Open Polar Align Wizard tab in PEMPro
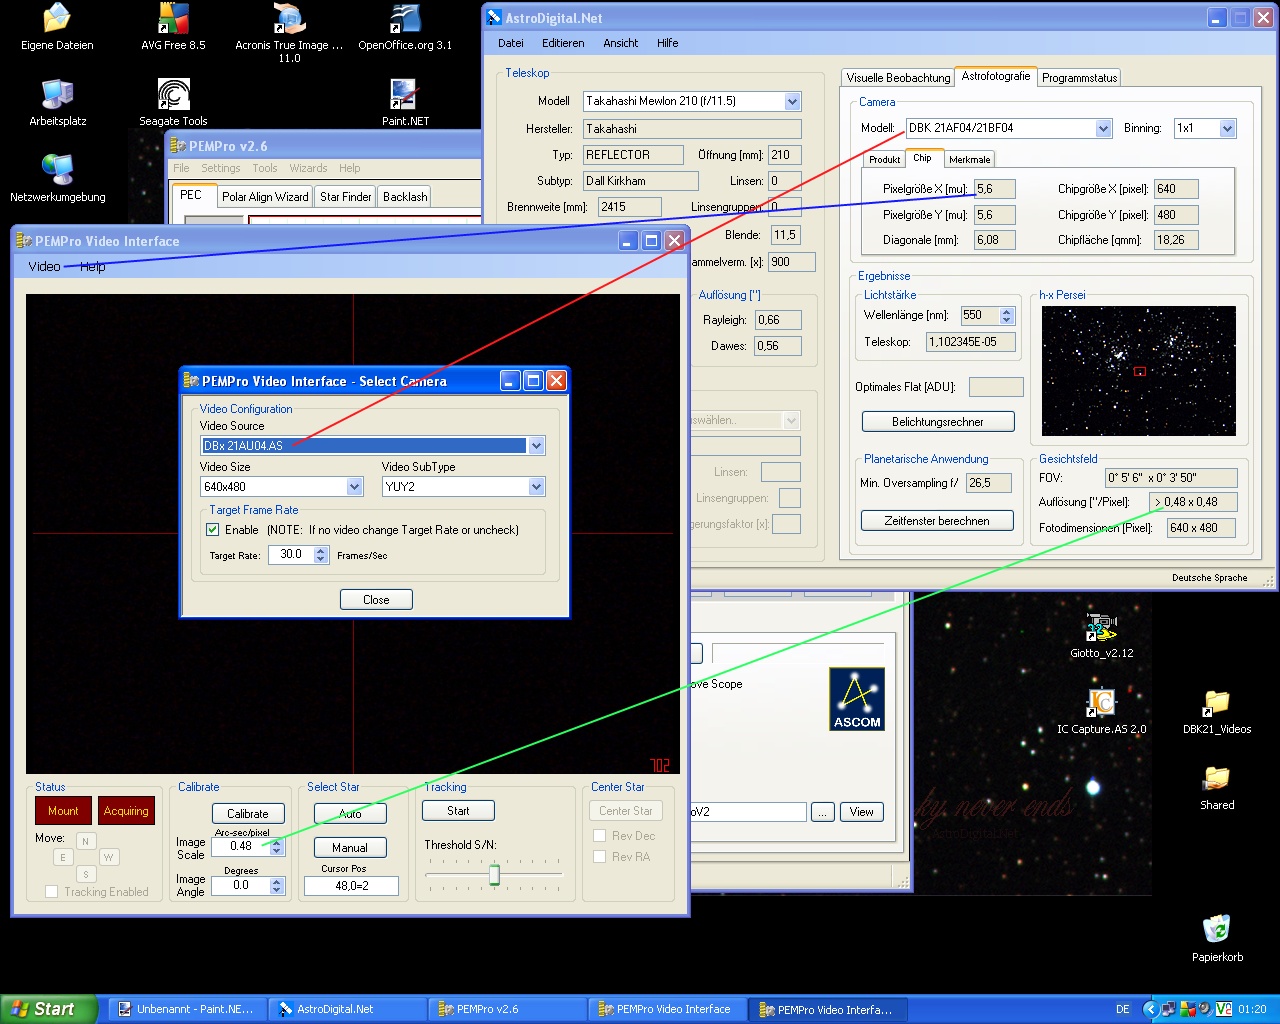 [x=265, y=197]
